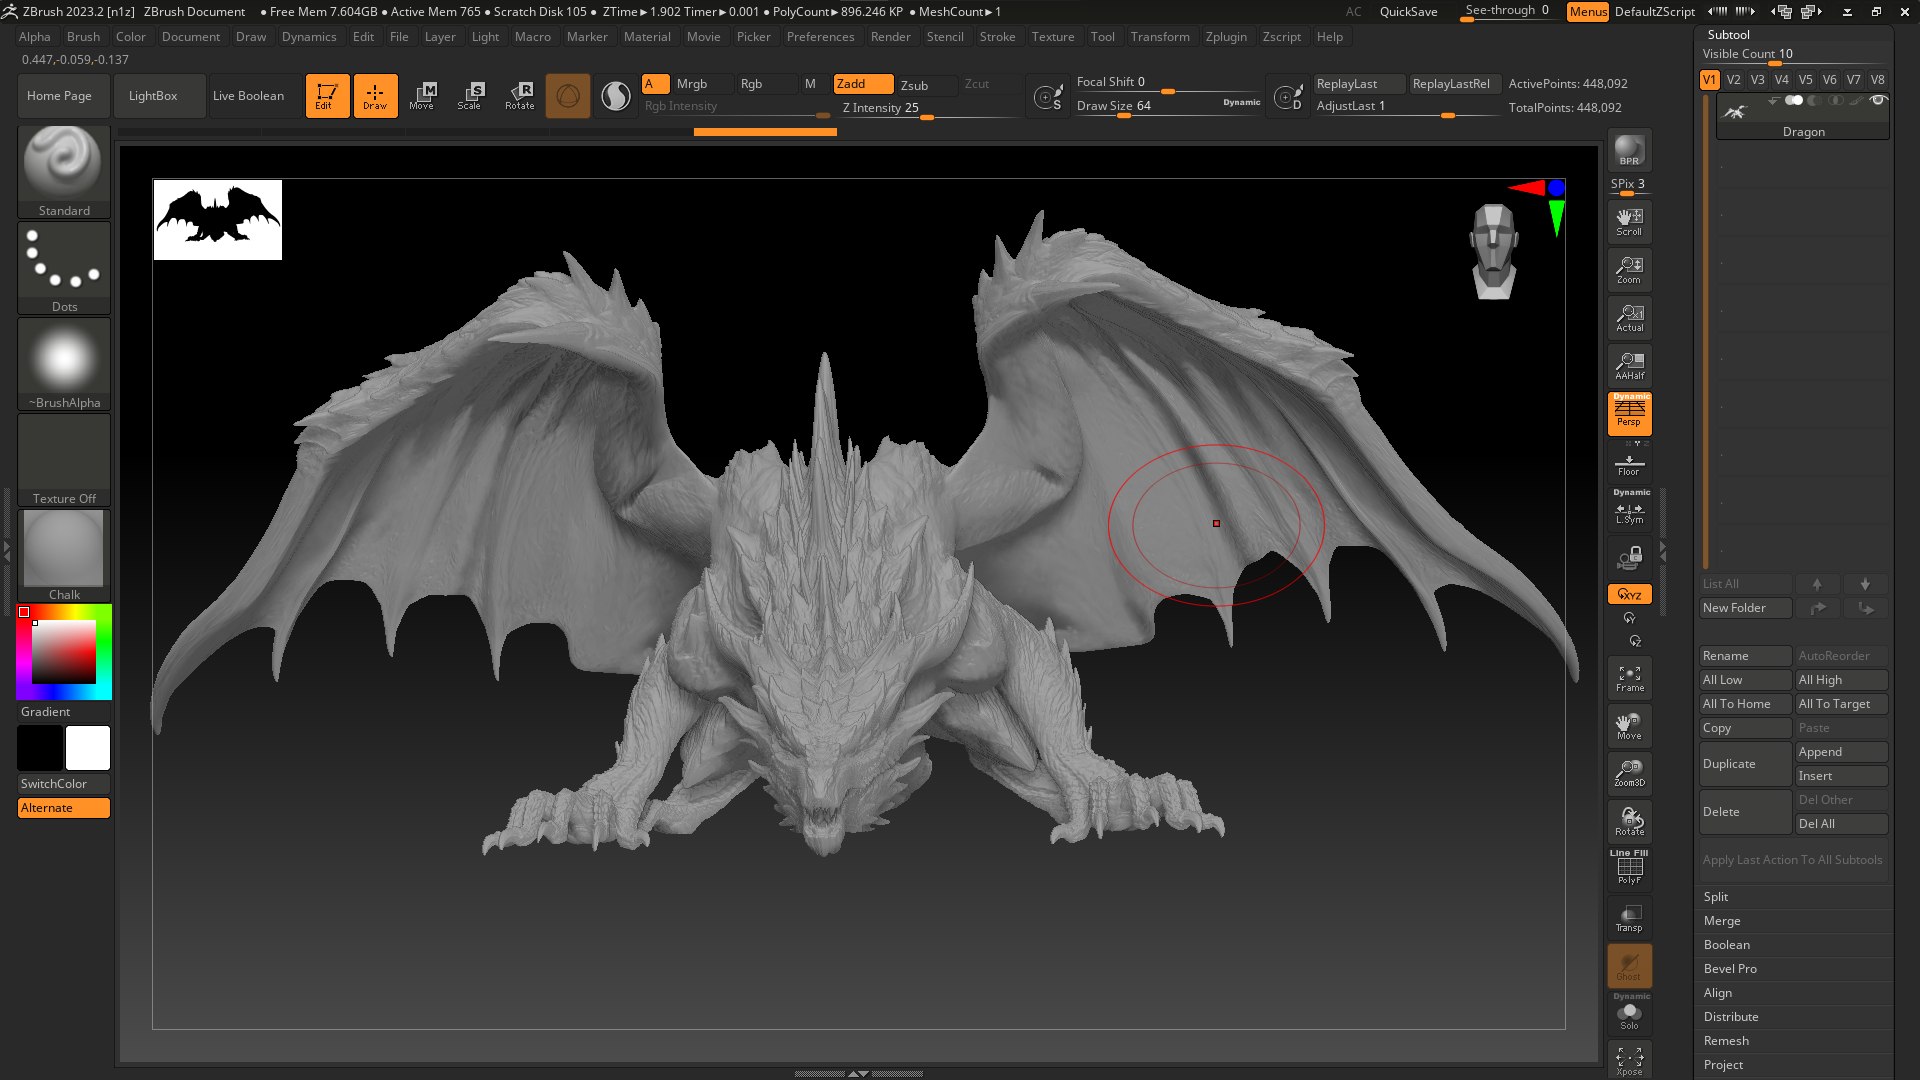Open the Texture menu
Viewport: 1920px width, 1080px height.
pos(1053,37)
